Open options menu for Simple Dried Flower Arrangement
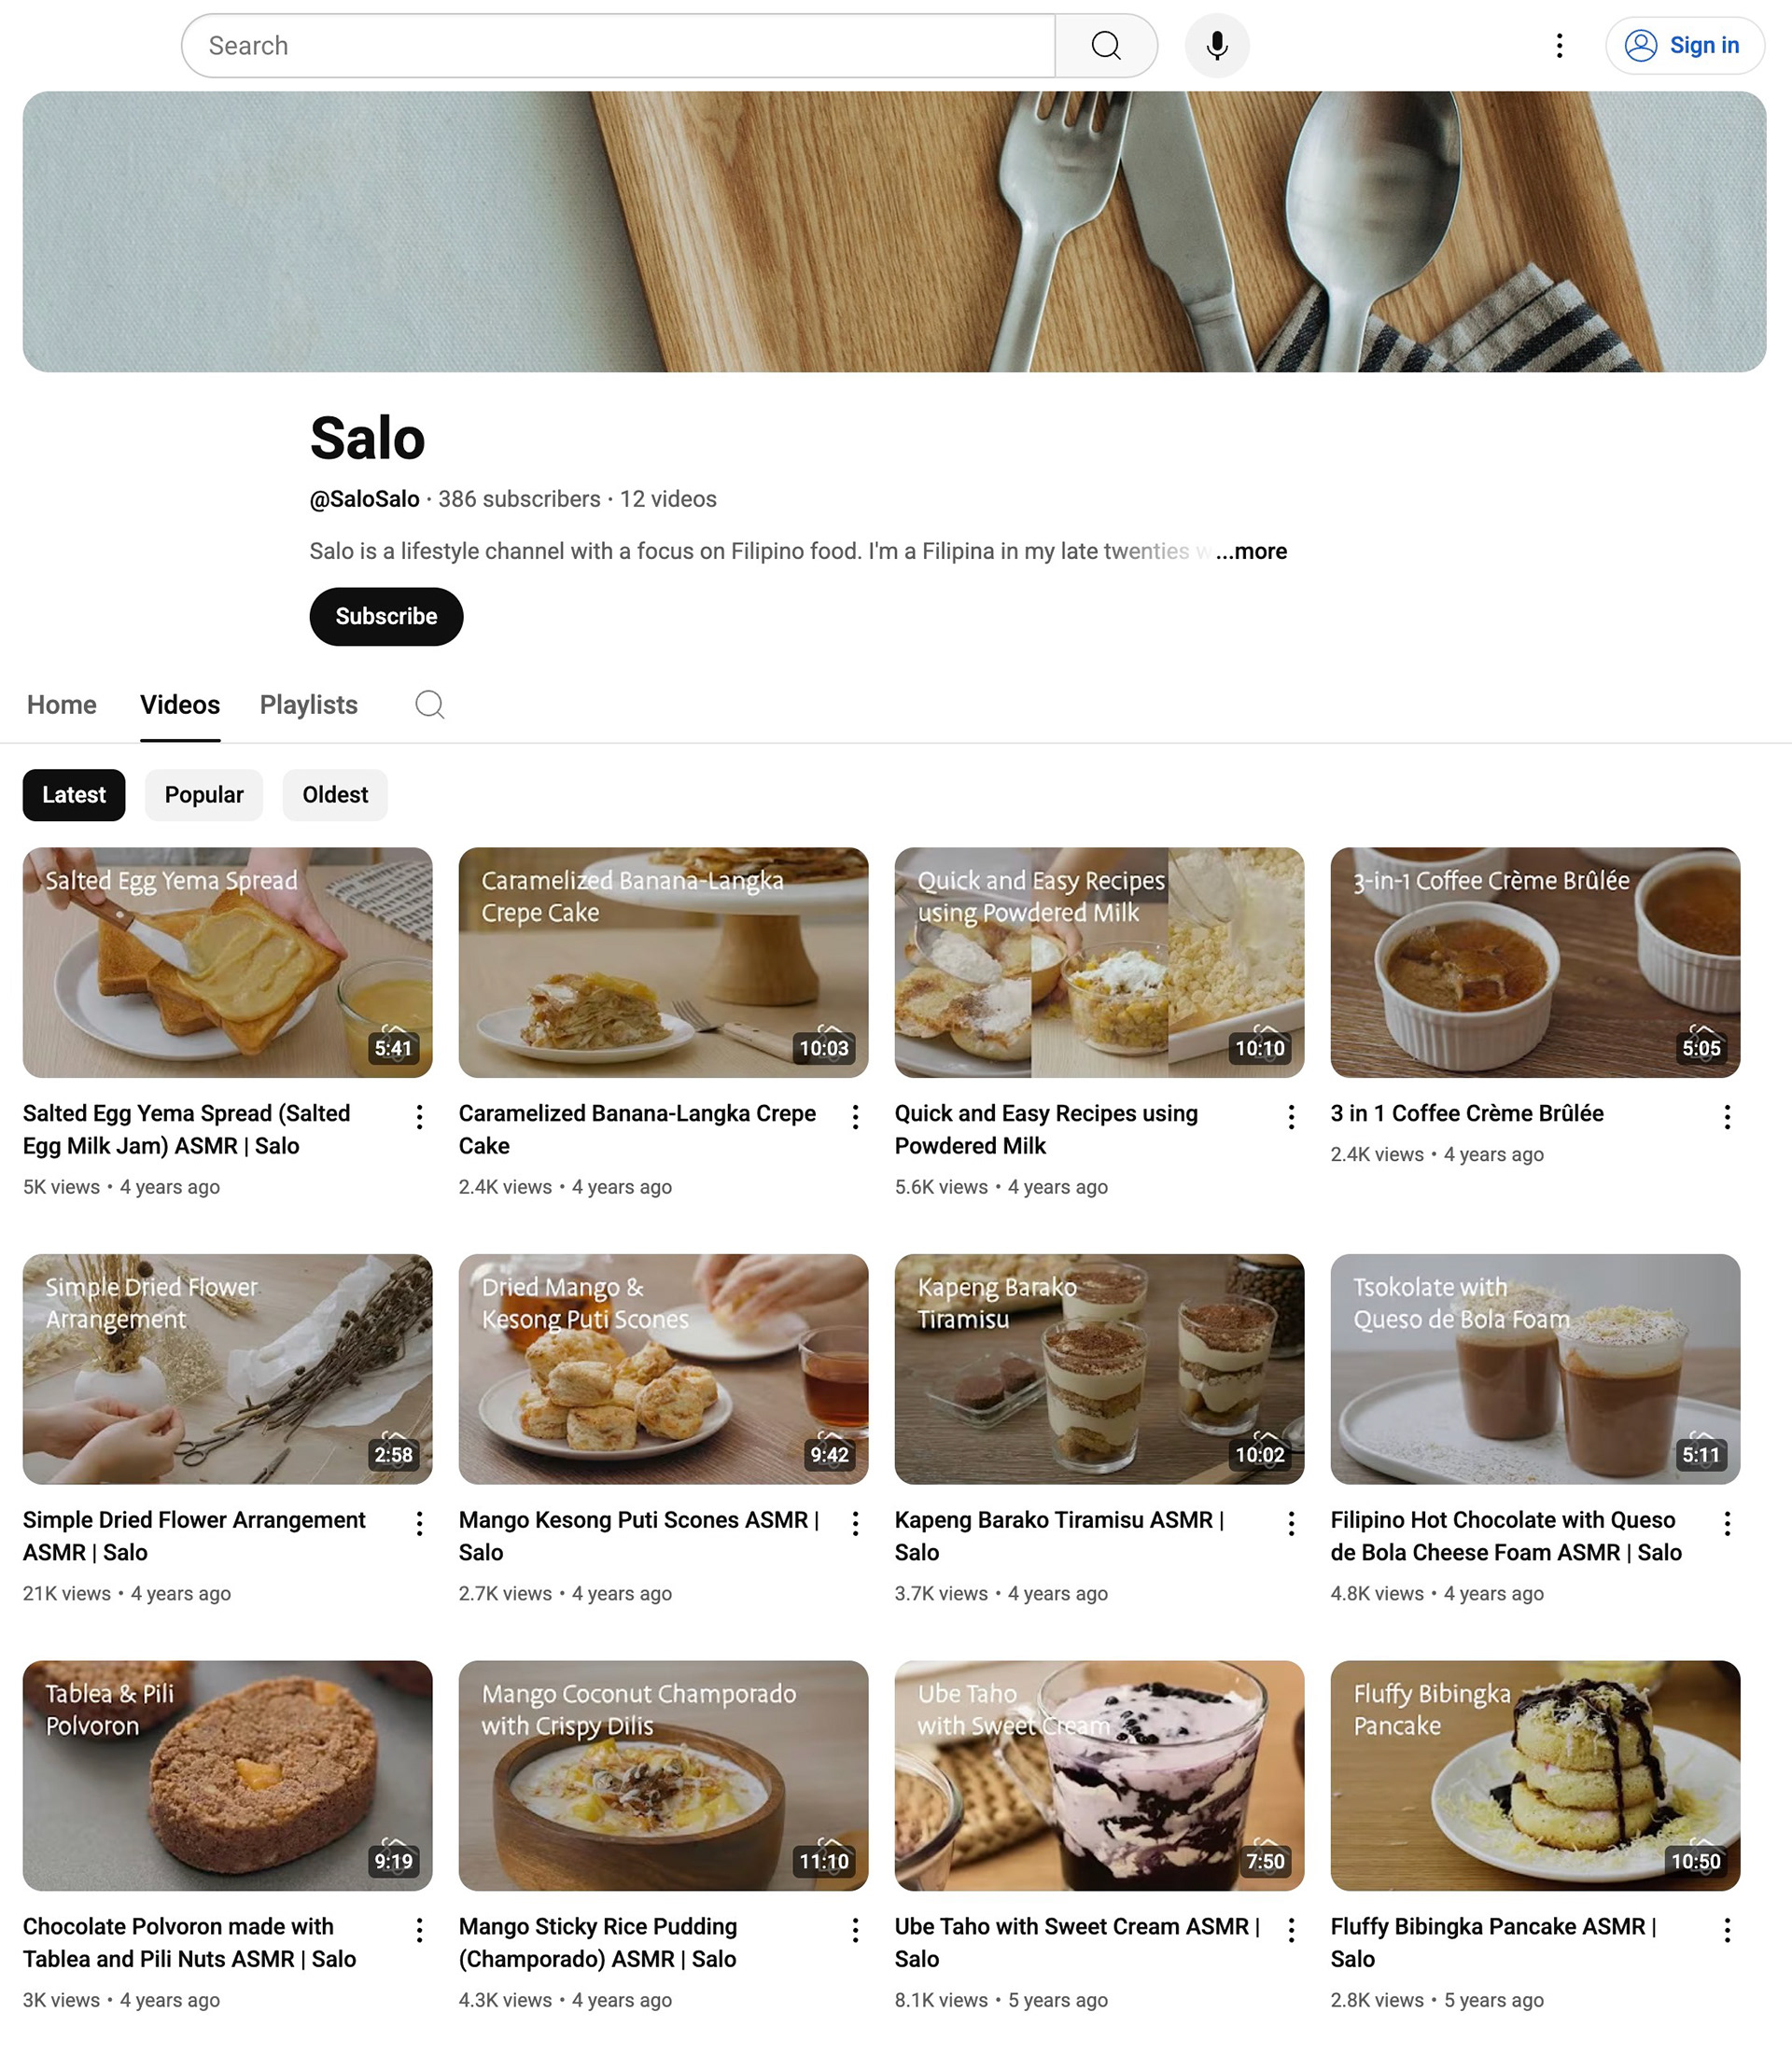Screen dimensions: 1792x2068 click(420, 1523)
